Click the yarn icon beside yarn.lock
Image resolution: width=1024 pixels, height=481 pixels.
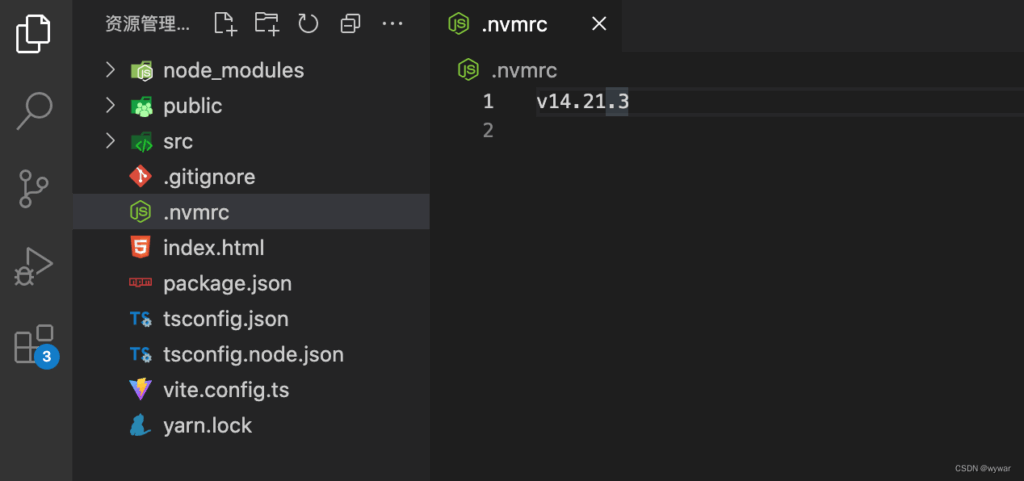point(140,425)
